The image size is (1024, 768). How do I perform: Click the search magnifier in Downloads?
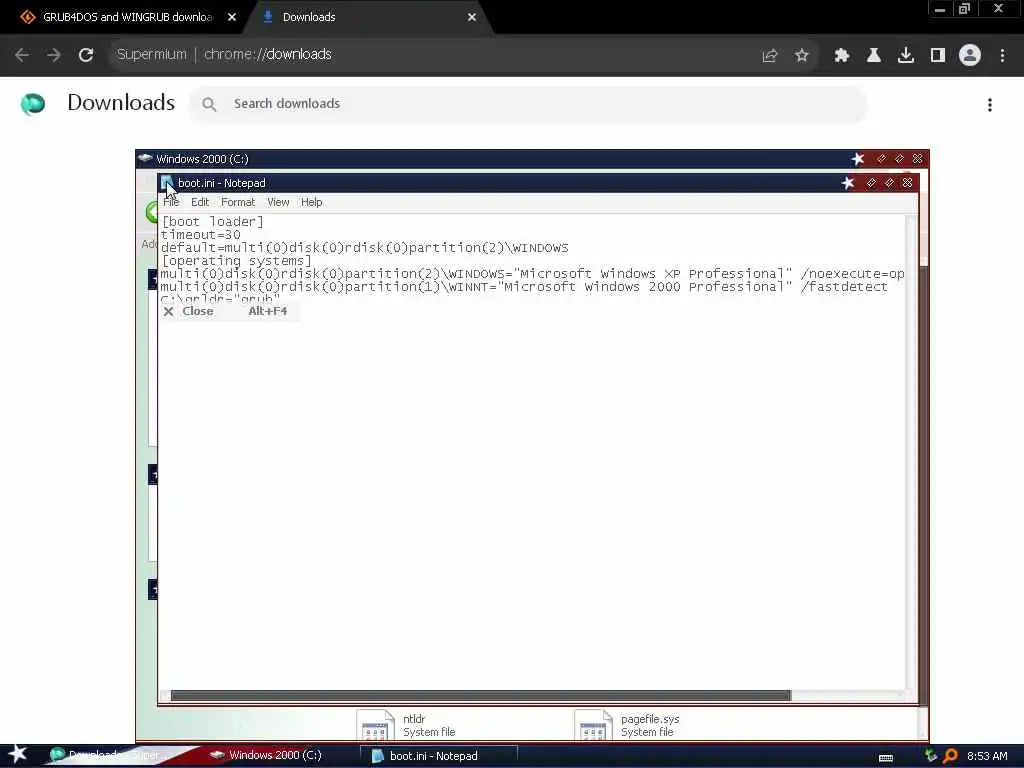[209, 104]
